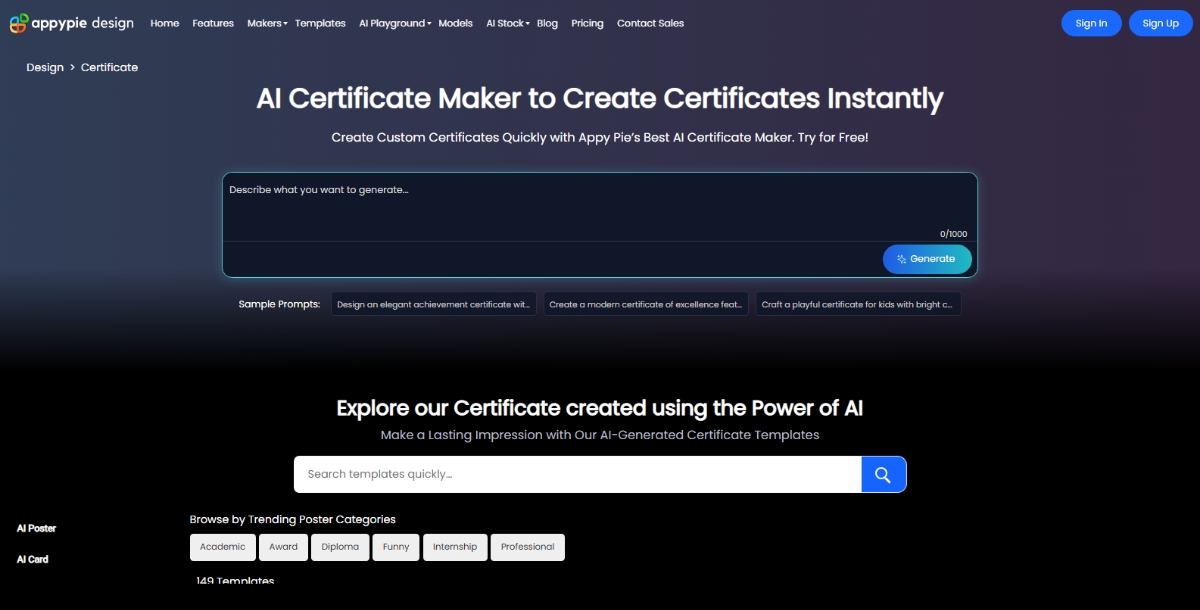Open the Templates nav item
The width and height of the screenshot is (1200, 610).
click(320, 23)
